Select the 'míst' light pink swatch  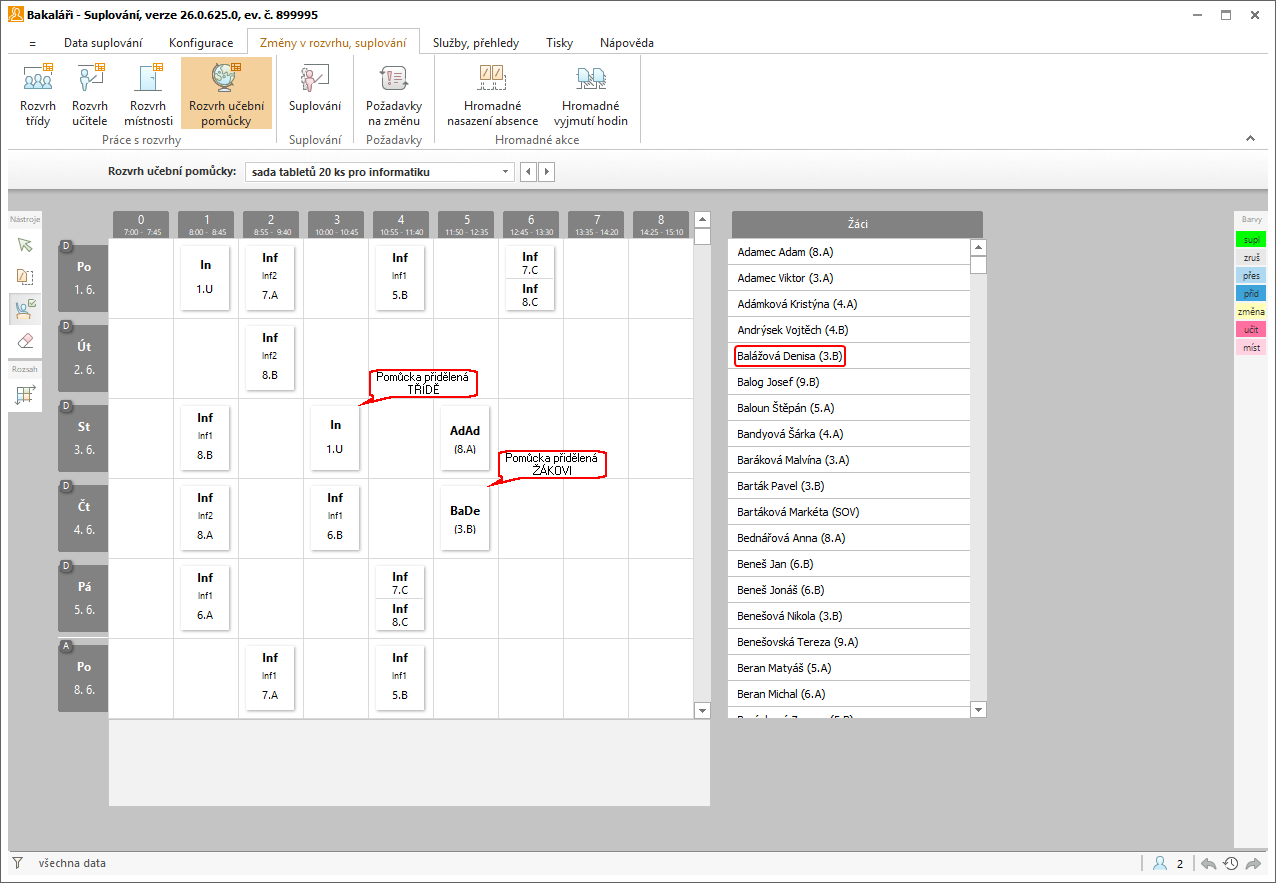[x=1251, y=347]
